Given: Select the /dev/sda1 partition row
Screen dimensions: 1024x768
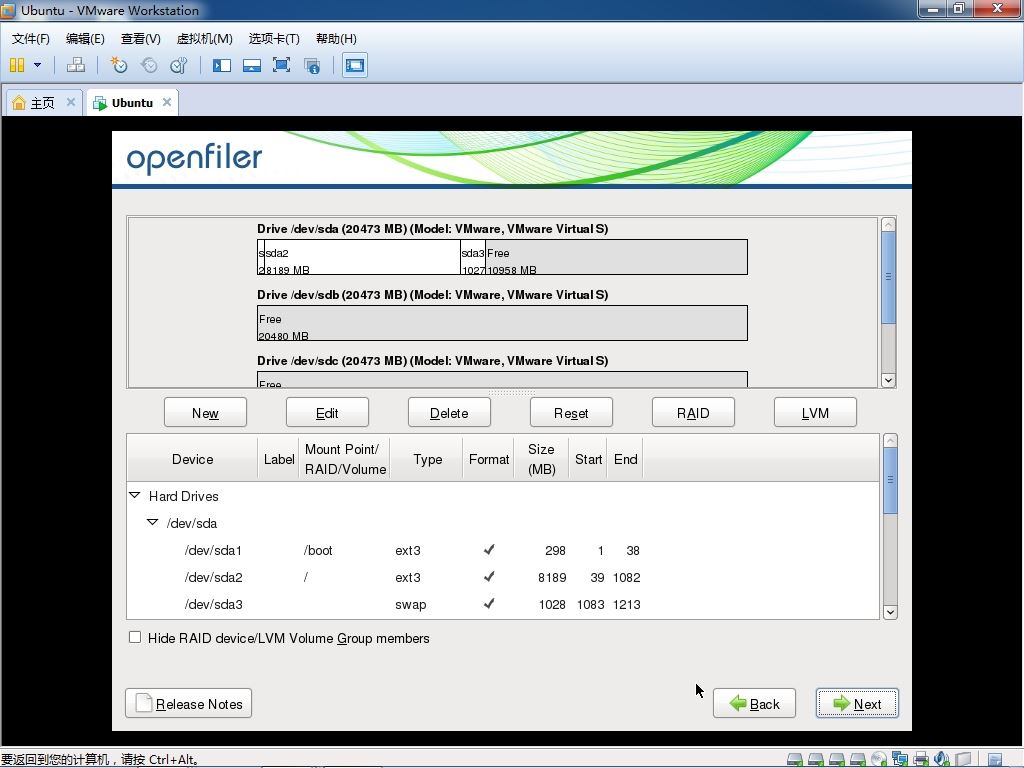Looking at the screenshot, I should pos(503,551).
